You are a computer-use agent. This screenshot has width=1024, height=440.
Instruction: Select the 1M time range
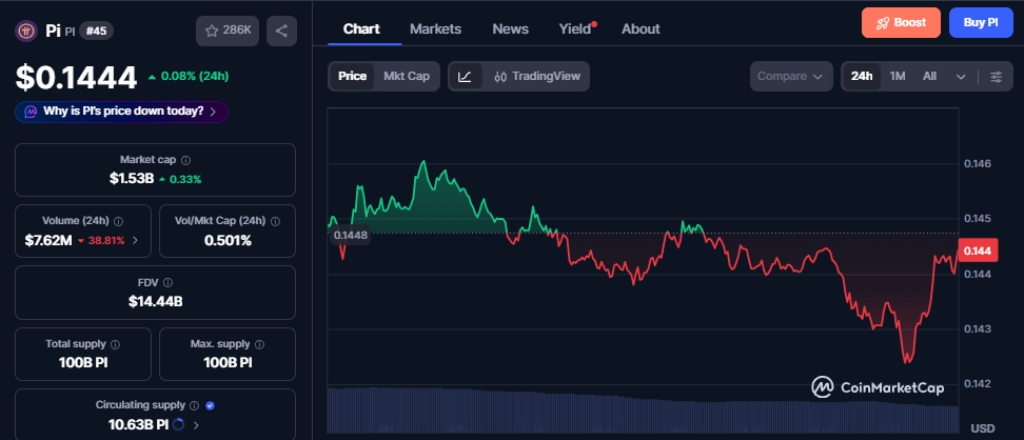897,76
